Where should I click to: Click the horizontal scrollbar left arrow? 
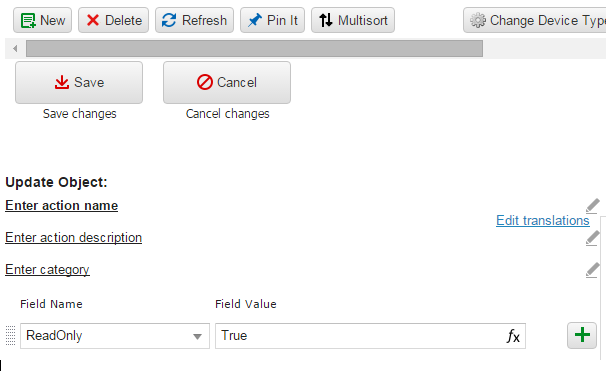pyautogui.click(x=15, y=49)
